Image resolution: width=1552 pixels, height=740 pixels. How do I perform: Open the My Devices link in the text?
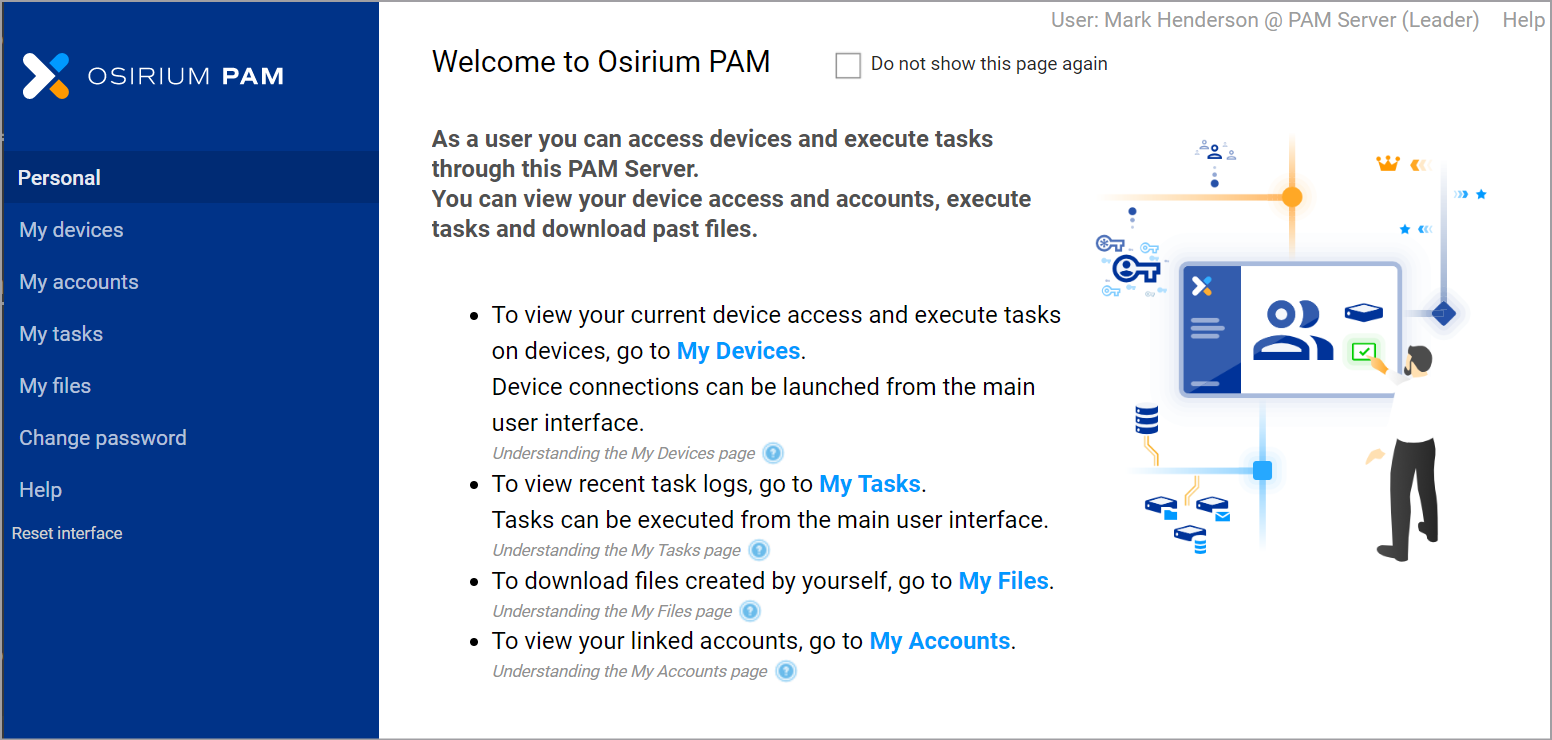738,350
